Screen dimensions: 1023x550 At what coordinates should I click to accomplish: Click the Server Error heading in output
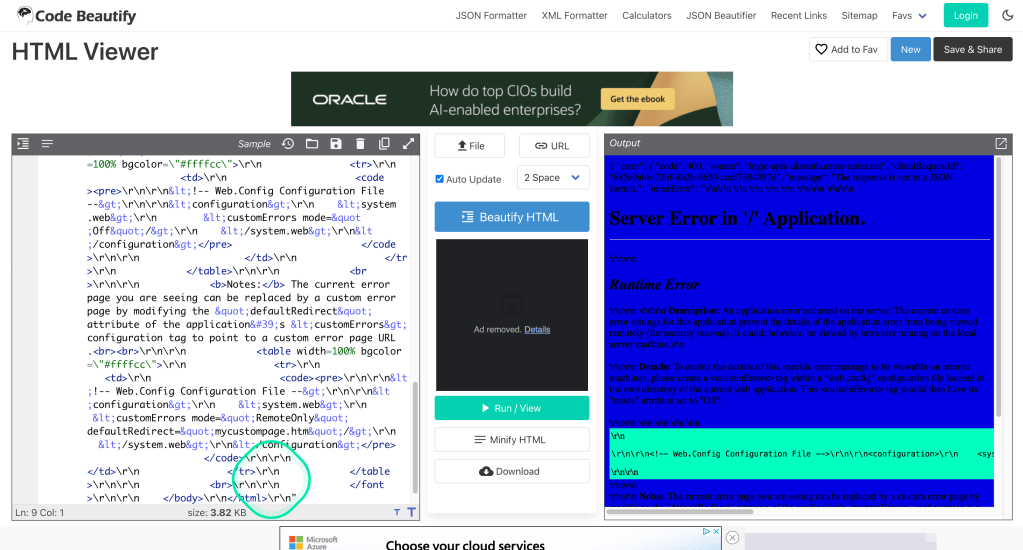pos(737,219)
